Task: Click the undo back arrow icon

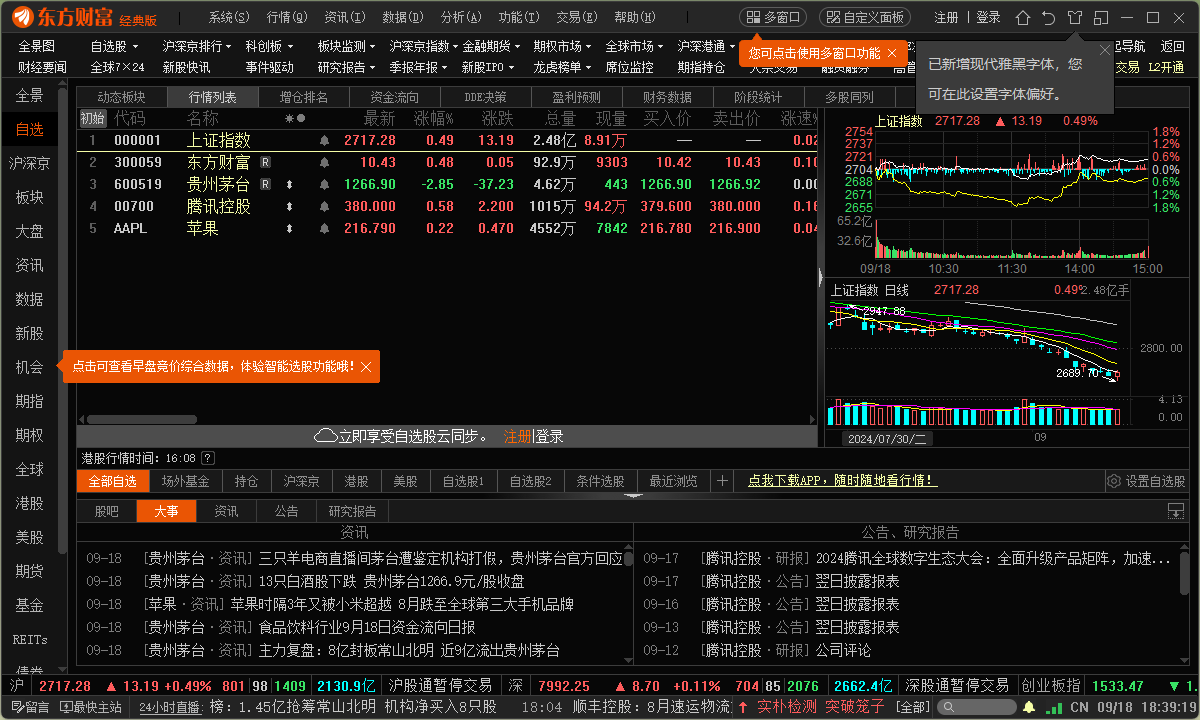Action: tap(1048, 18)
